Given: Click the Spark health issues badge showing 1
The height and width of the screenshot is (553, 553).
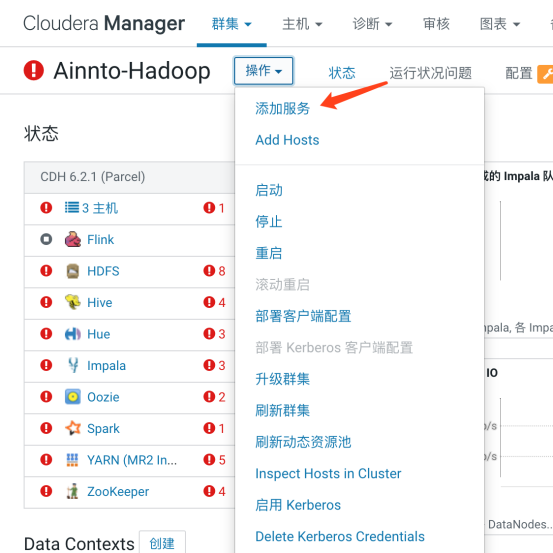Looking at the screenshot, I should [x=214, y=428].
